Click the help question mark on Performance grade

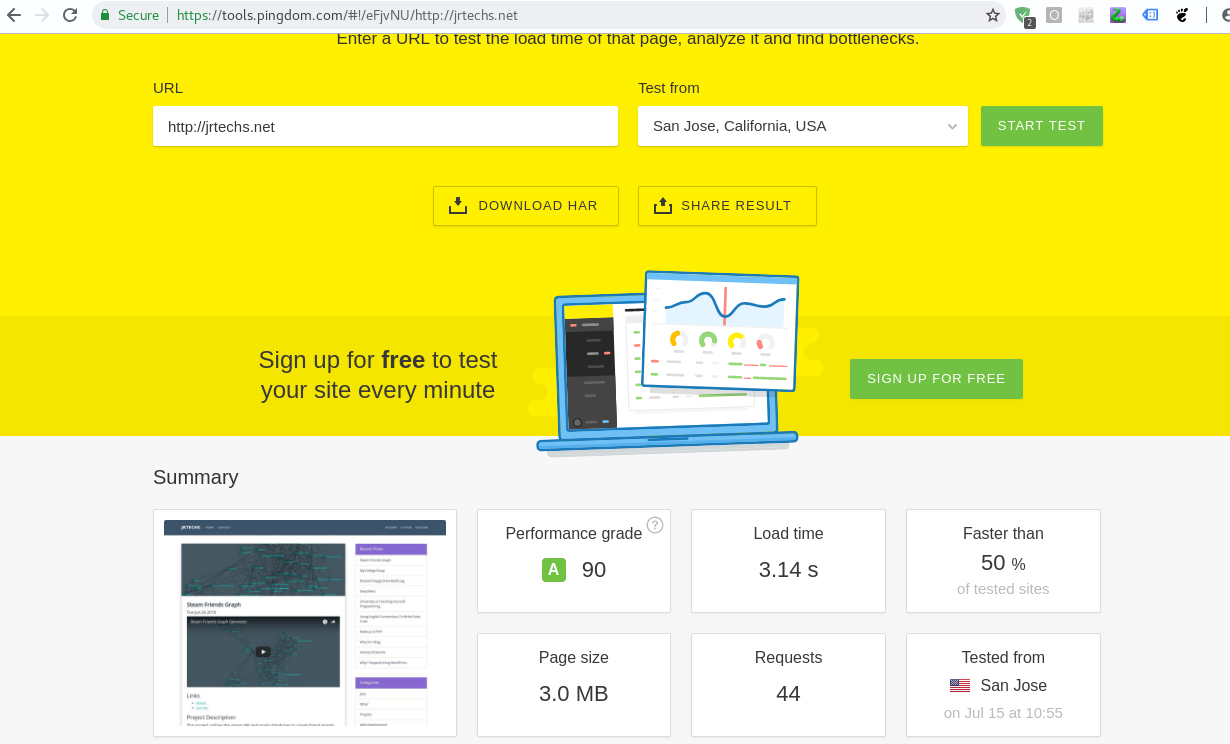(655, 525)
